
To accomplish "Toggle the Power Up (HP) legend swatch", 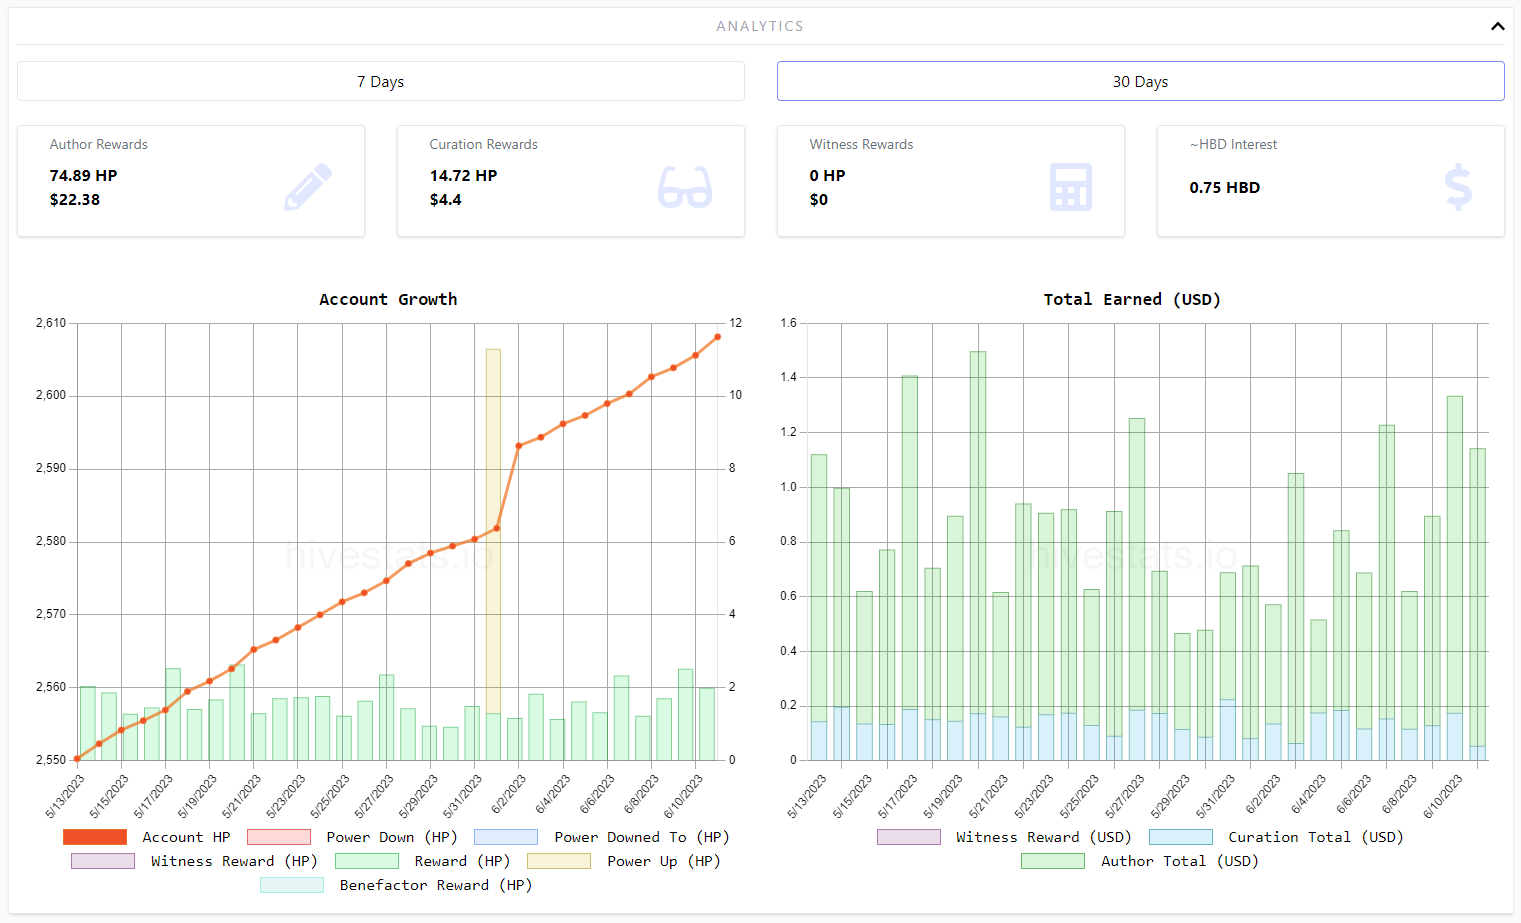I will pyautogui.click(x=559, y=861).
